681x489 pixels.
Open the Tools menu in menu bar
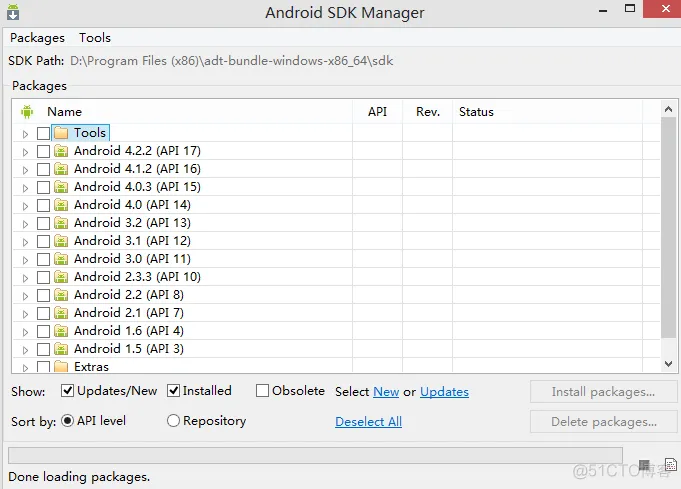[95, 38]
